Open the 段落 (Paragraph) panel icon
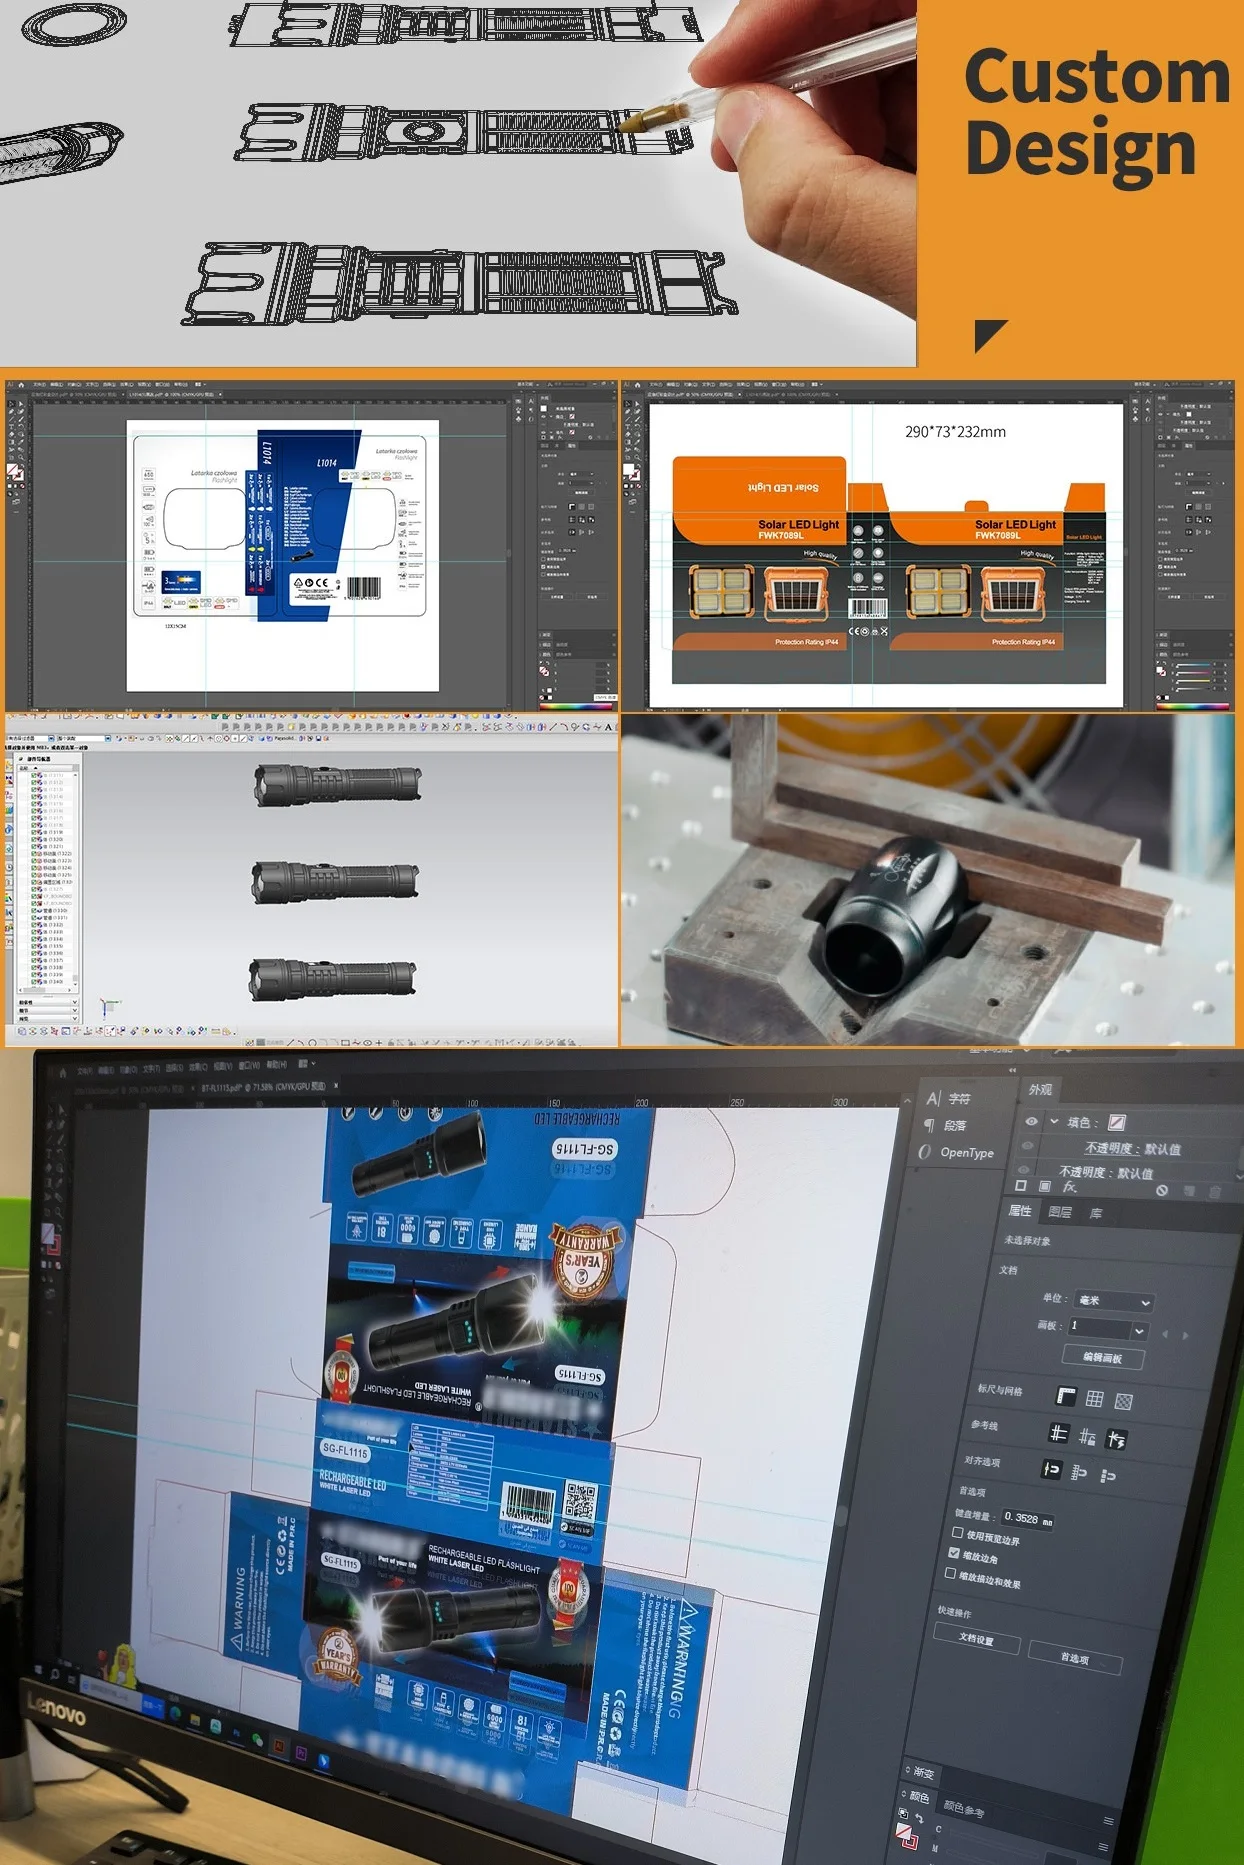Viewport: 1244px width, 1865px height. [x=930, y=1124]
